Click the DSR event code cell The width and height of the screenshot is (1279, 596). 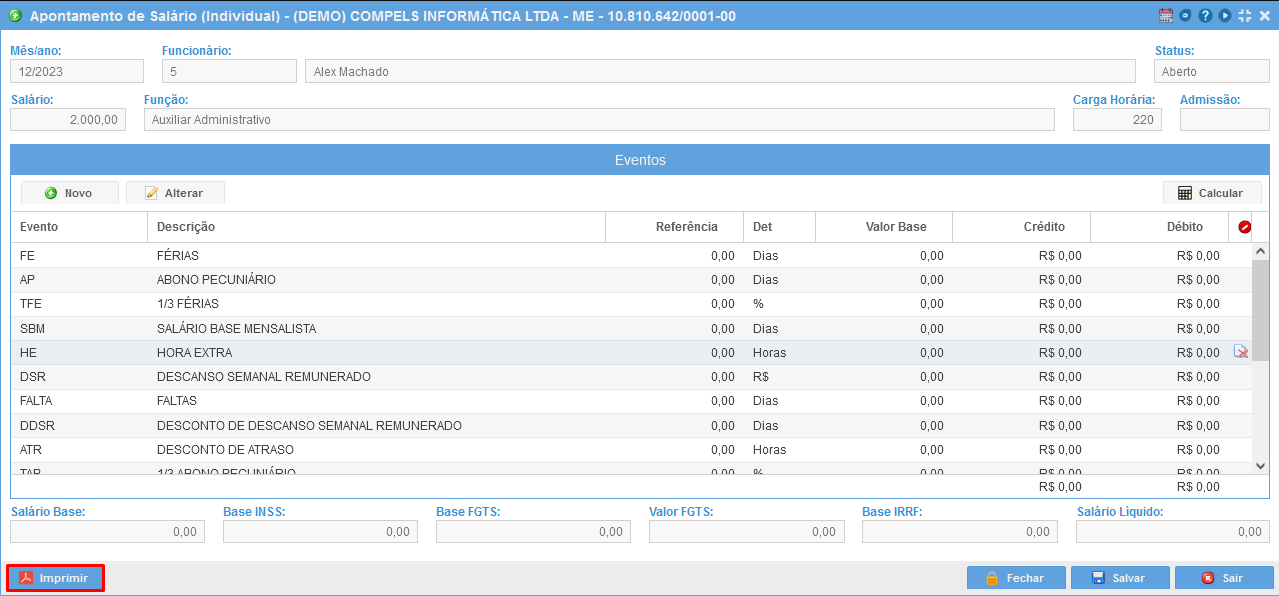click(79, 376)
